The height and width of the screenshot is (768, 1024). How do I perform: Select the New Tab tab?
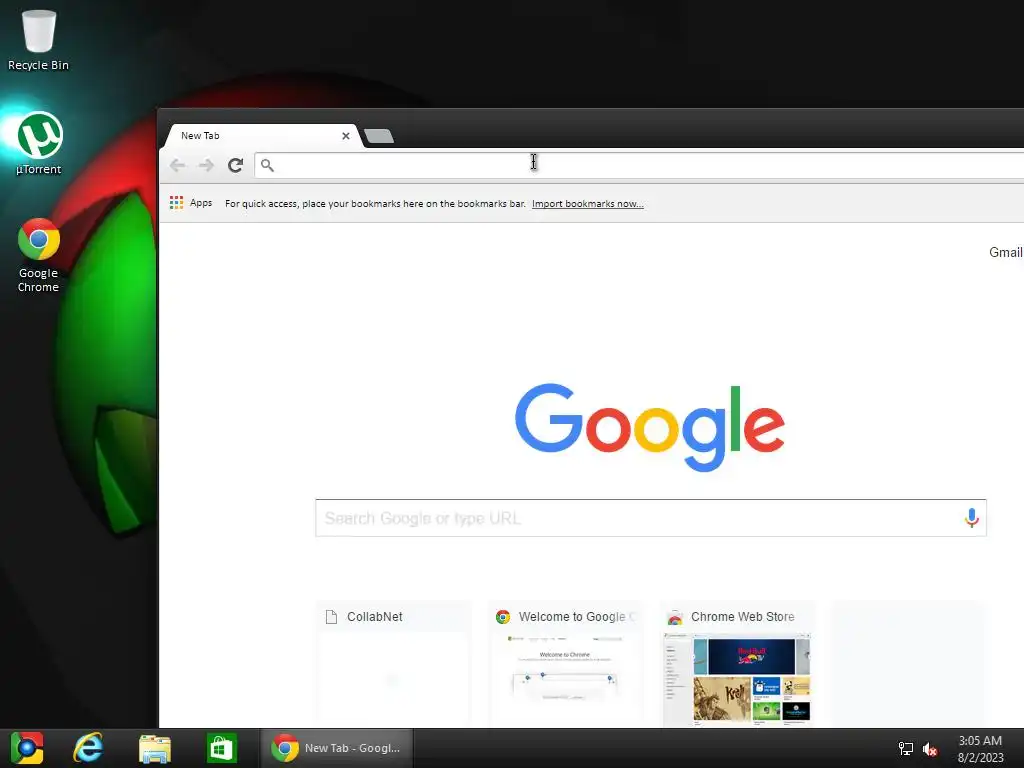tap(260, 136)
